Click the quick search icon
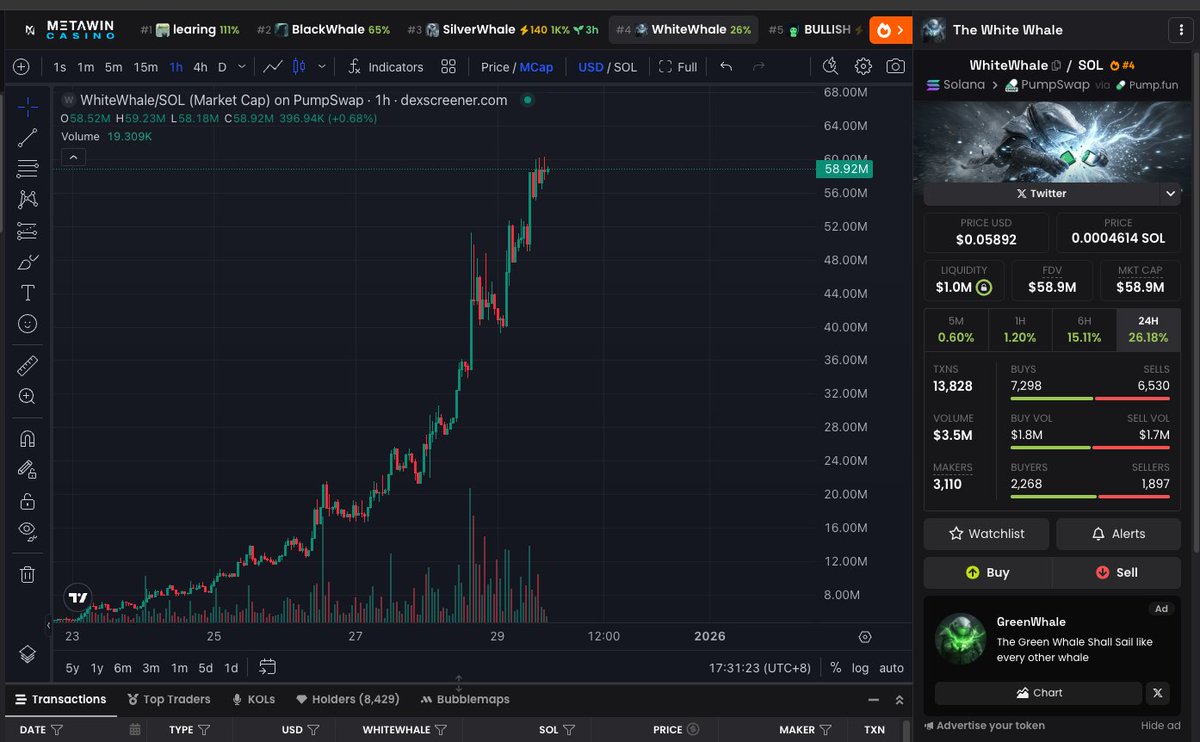The width and height of the screenshot is (1200, 742). tap(830, 67)
